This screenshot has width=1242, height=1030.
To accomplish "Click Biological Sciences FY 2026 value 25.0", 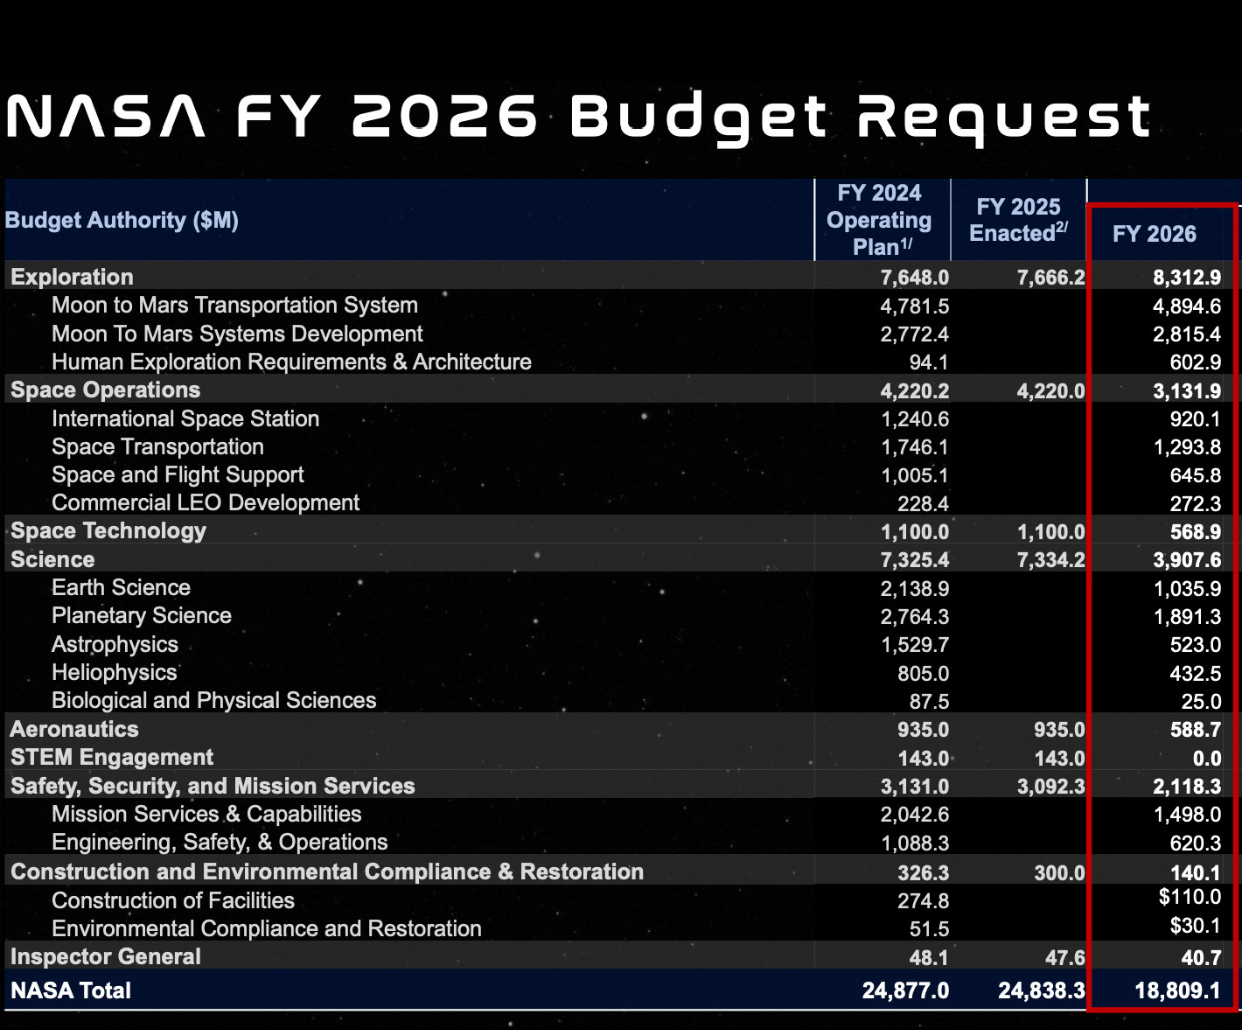I will [x=1201, y=702].
